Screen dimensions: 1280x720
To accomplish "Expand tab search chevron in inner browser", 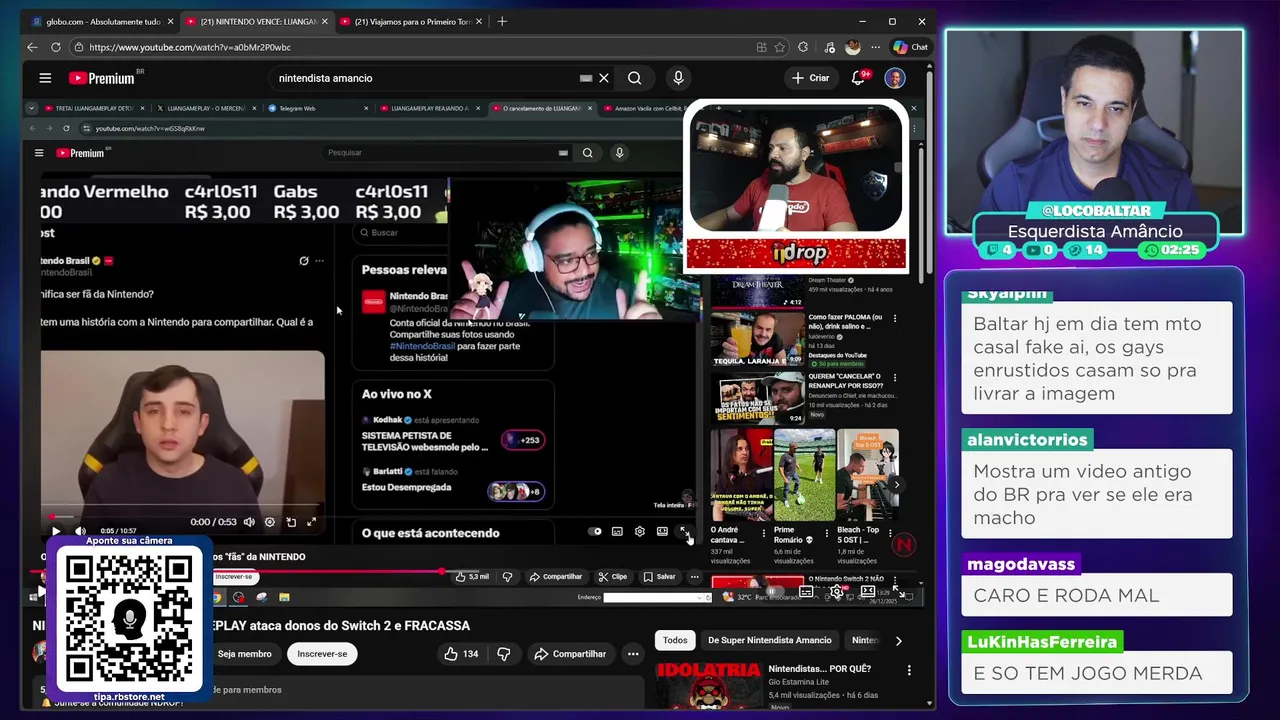I will tap(32, 108).
